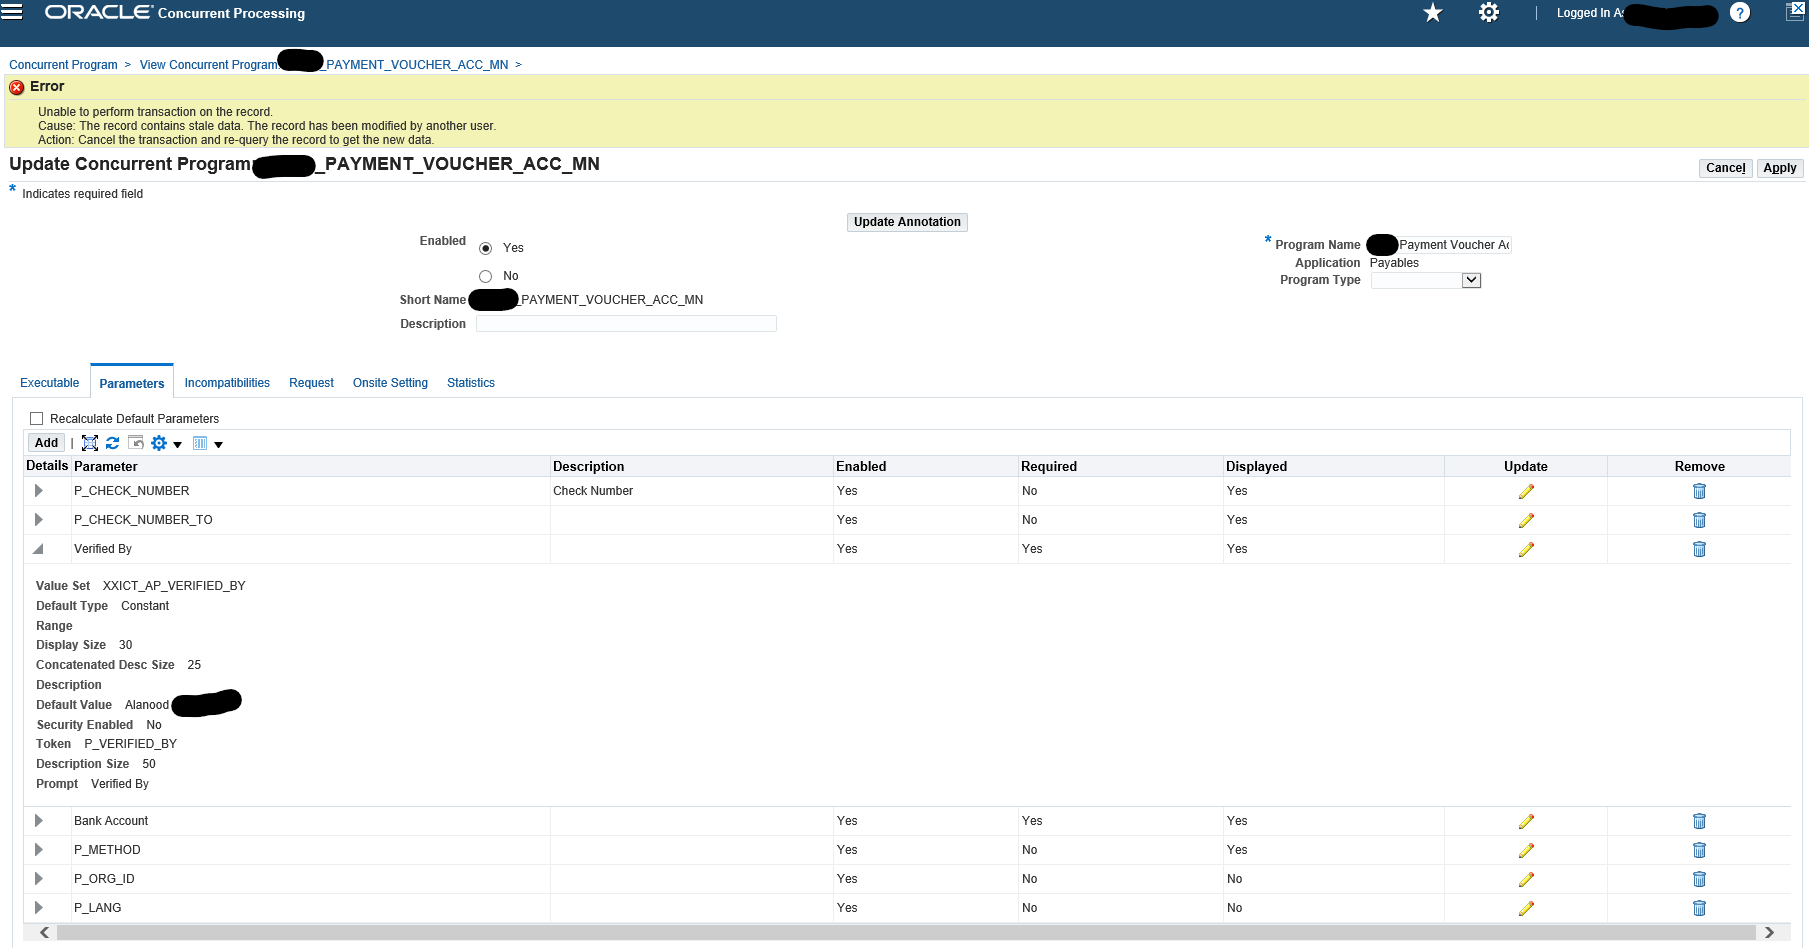Click Update Annotation button

click(907, 222)
